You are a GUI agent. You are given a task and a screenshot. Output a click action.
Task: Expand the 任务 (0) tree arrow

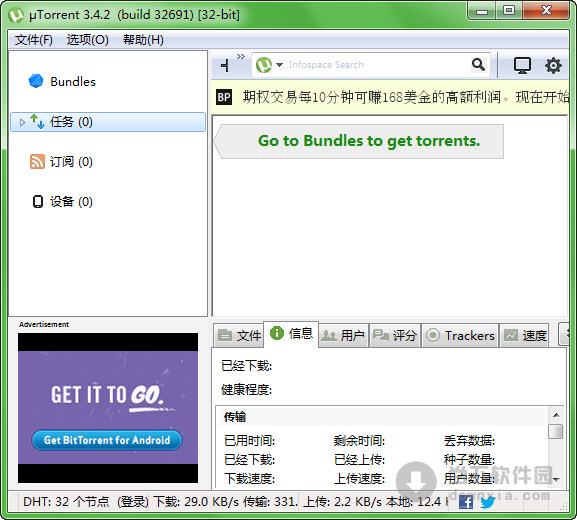tap(22, 122)
